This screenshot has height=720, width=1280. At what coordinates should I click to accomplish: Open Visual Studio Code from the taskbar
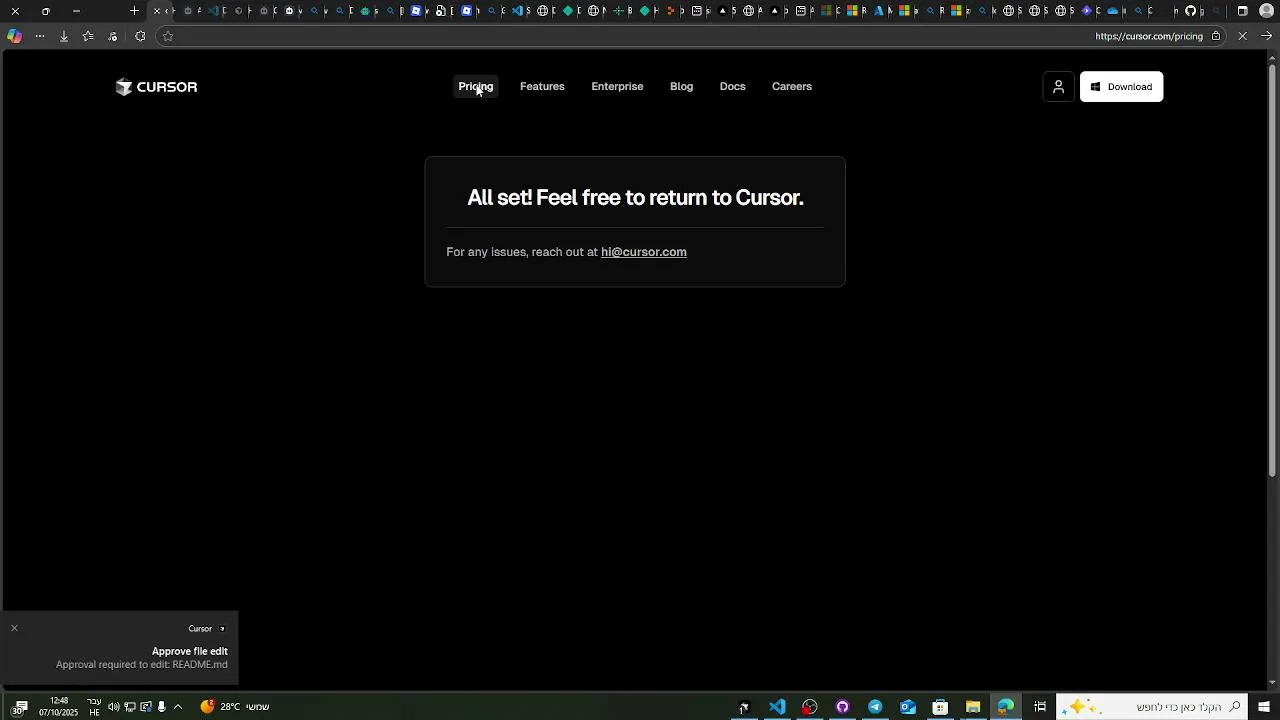(777, 707)
